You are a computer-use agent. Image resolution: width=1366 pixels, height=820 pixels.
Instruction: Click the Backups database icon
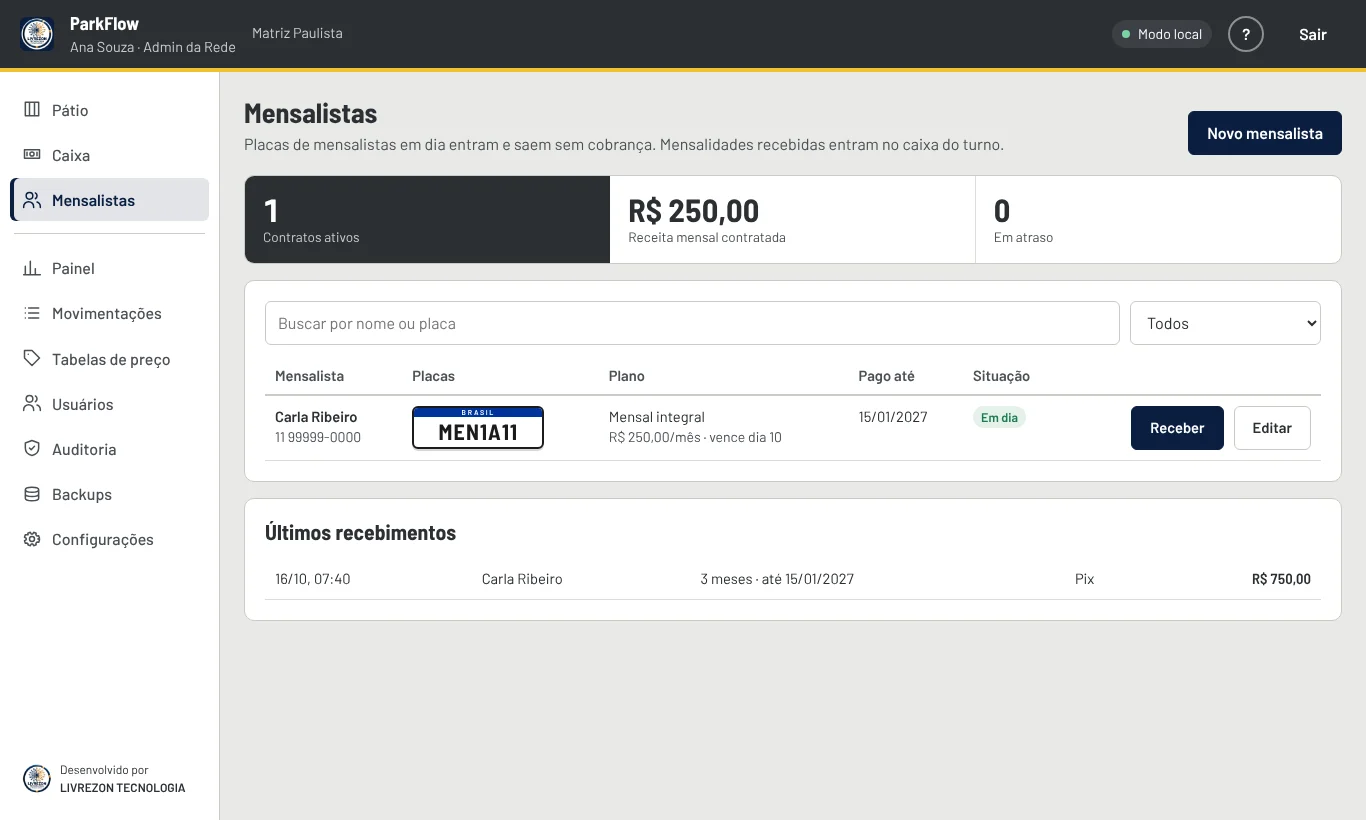[x=32, y=494]
